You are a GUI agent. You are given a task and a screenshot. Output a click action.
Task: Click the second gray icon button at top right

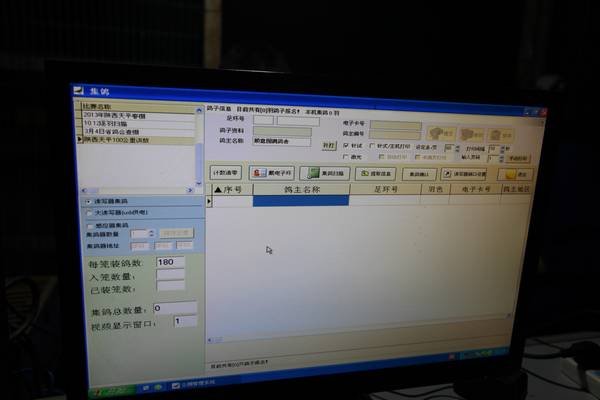point(473,134)
